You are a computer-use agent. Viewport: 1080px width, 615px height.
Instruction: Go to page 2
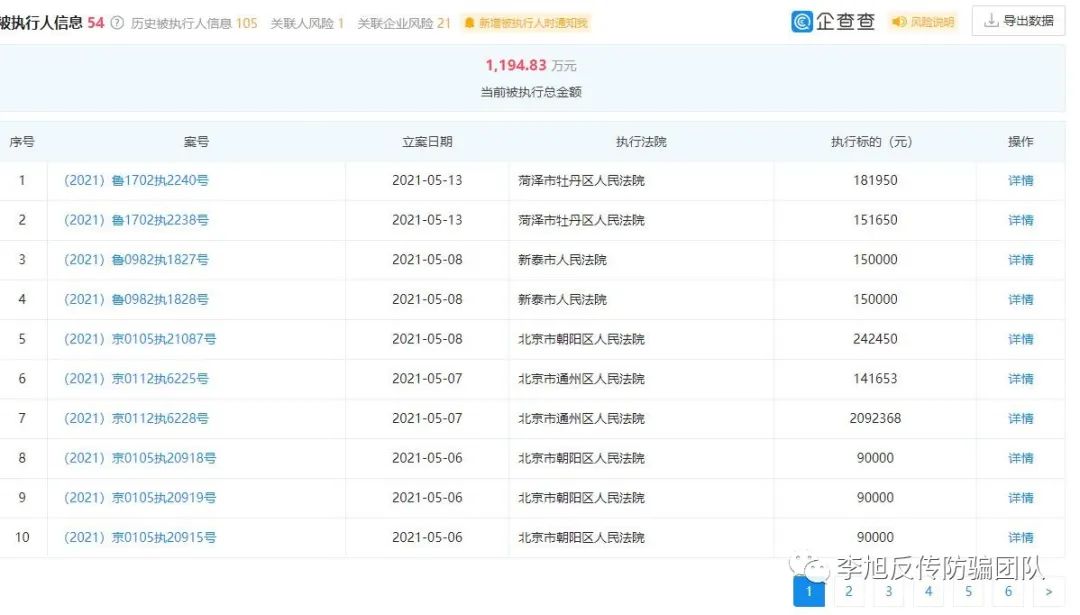coord(848,592)
